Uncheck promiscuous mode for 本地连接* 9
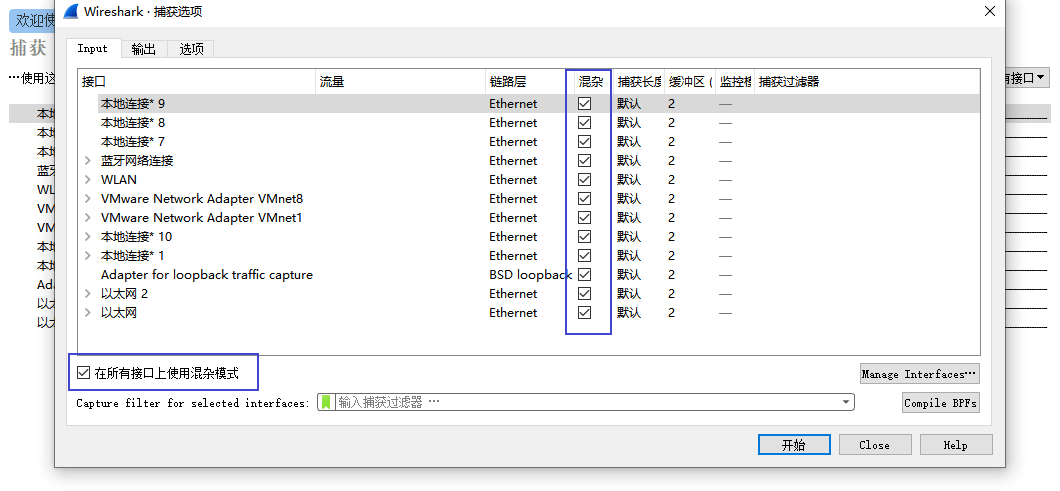Viewport: 1060px width, 491px height. pos(585,103)
